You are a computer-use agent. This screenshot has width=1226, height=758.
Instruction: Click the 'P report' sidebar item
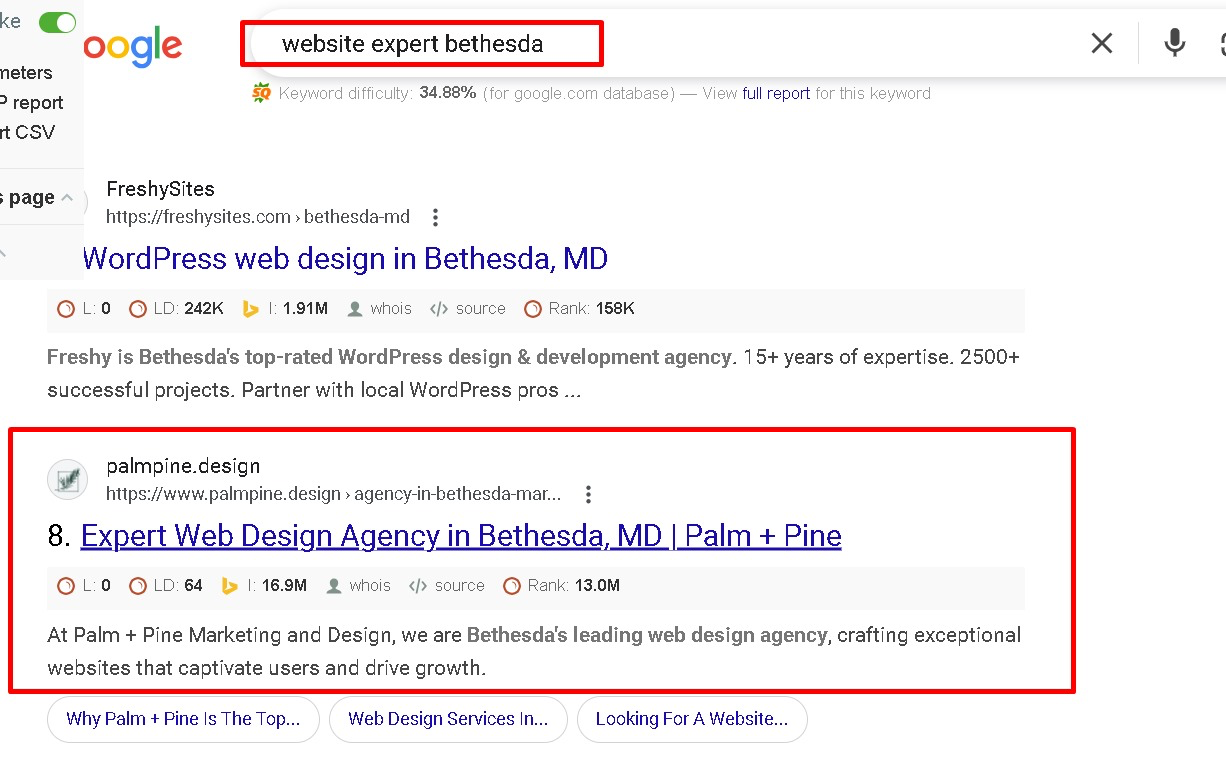click(31, 103)
